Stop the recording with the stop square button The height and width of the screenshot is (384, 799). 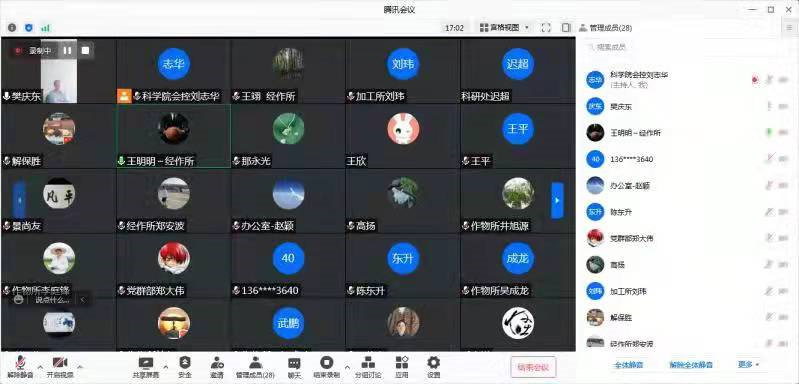coord(85,50)
